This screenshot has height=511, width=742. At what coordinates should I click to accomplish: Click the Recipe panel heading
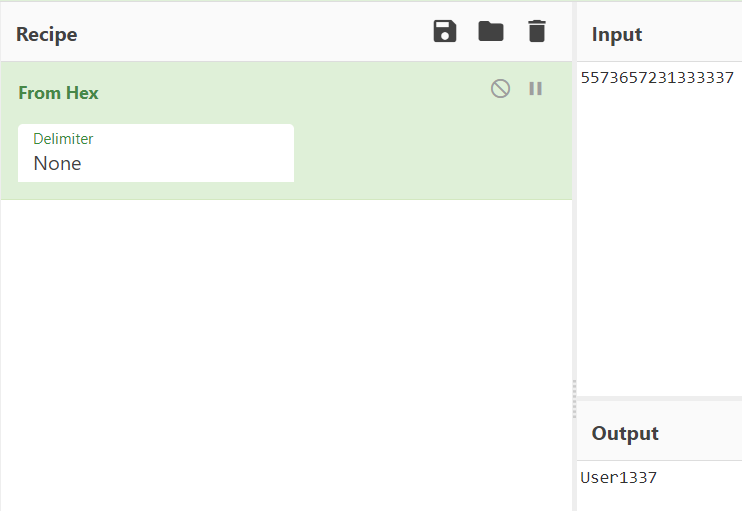click(x=46, y=34)
